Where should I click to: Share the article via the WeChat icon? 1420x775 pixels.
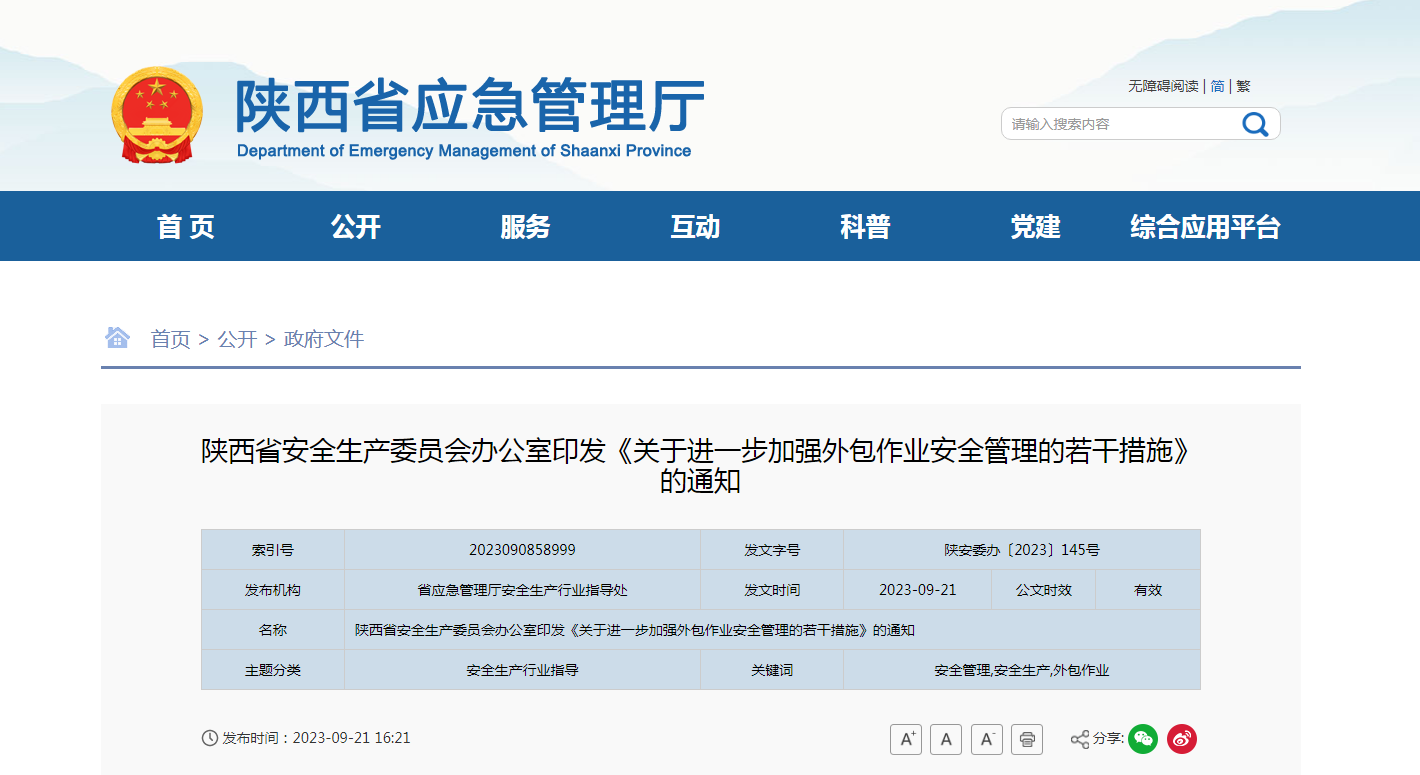[x=1143, y=739]
